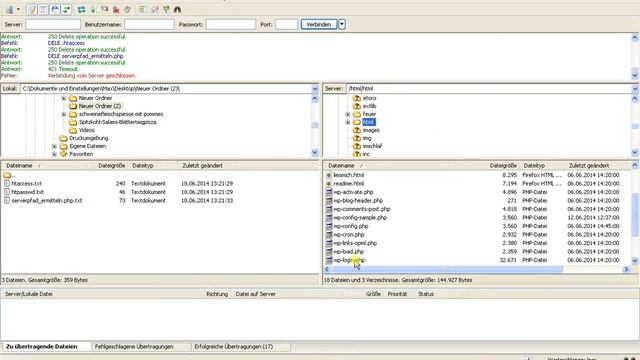Image resolution: width=640 pixels, height=360 pixels.
Task: Click into the Passwort field
Action: point(231,24)
